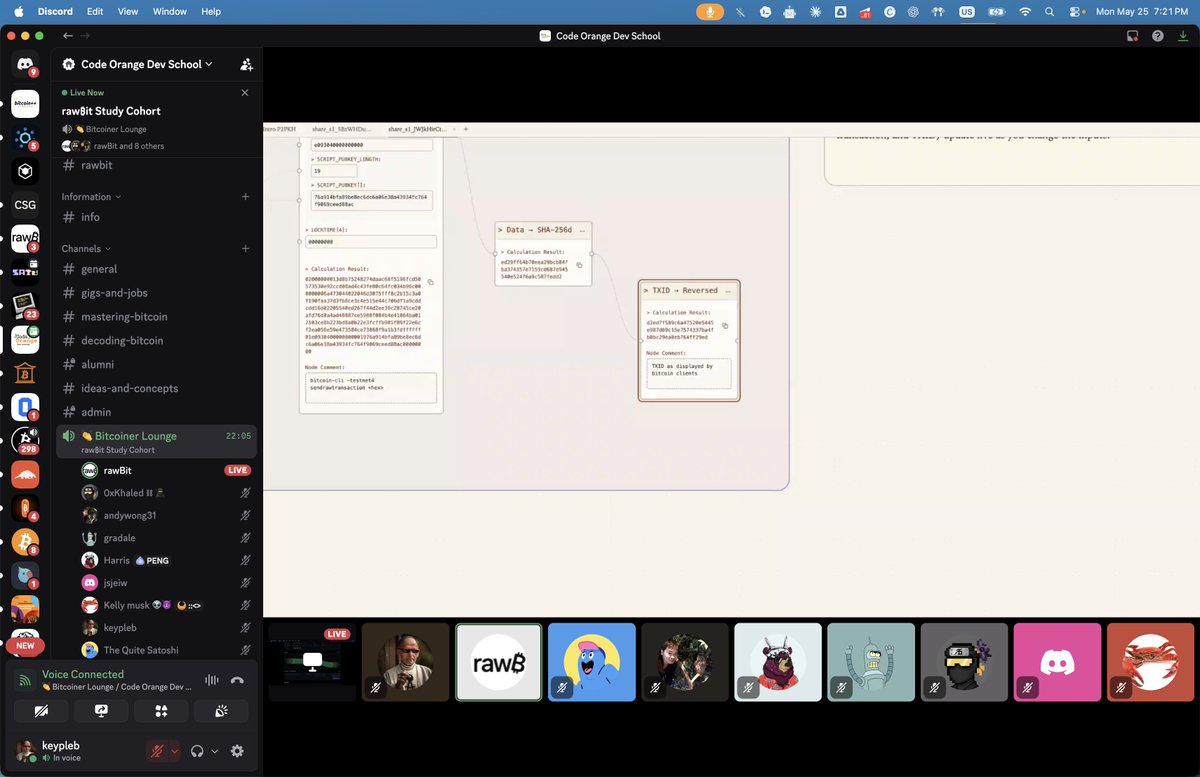Start an activity from voice panel
Screen dimensions: 1200x777
tap(160, 710)
